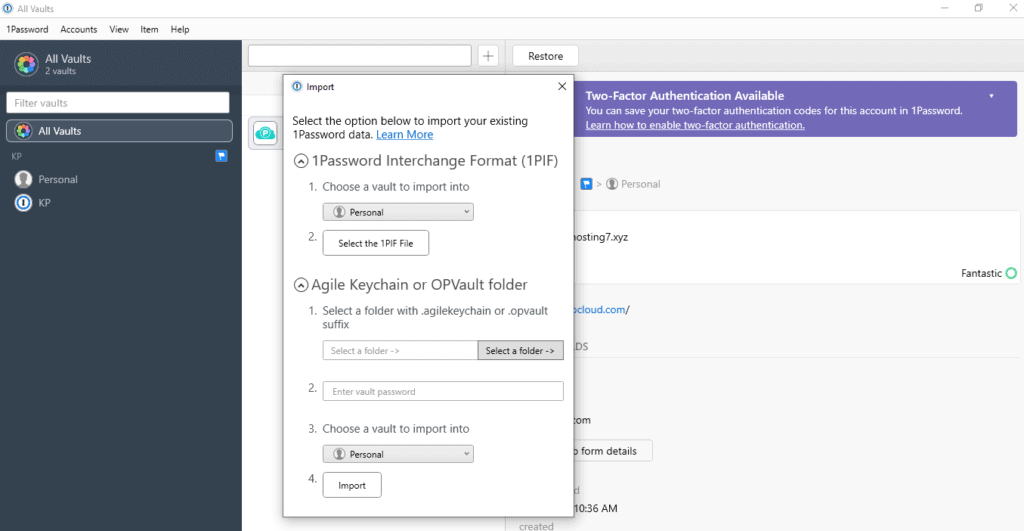Viewport: 1024px width, 531px height.
Task: Collapse the 1Password Interchange Format section
Action: [300, 161]
